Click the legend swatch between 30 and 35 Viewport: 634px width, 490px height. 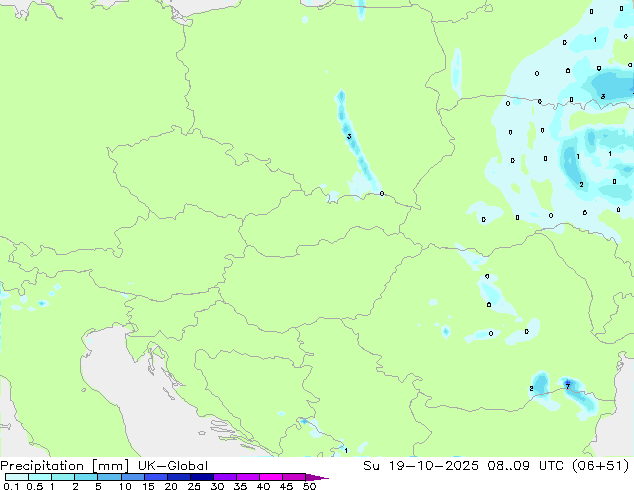224,477
